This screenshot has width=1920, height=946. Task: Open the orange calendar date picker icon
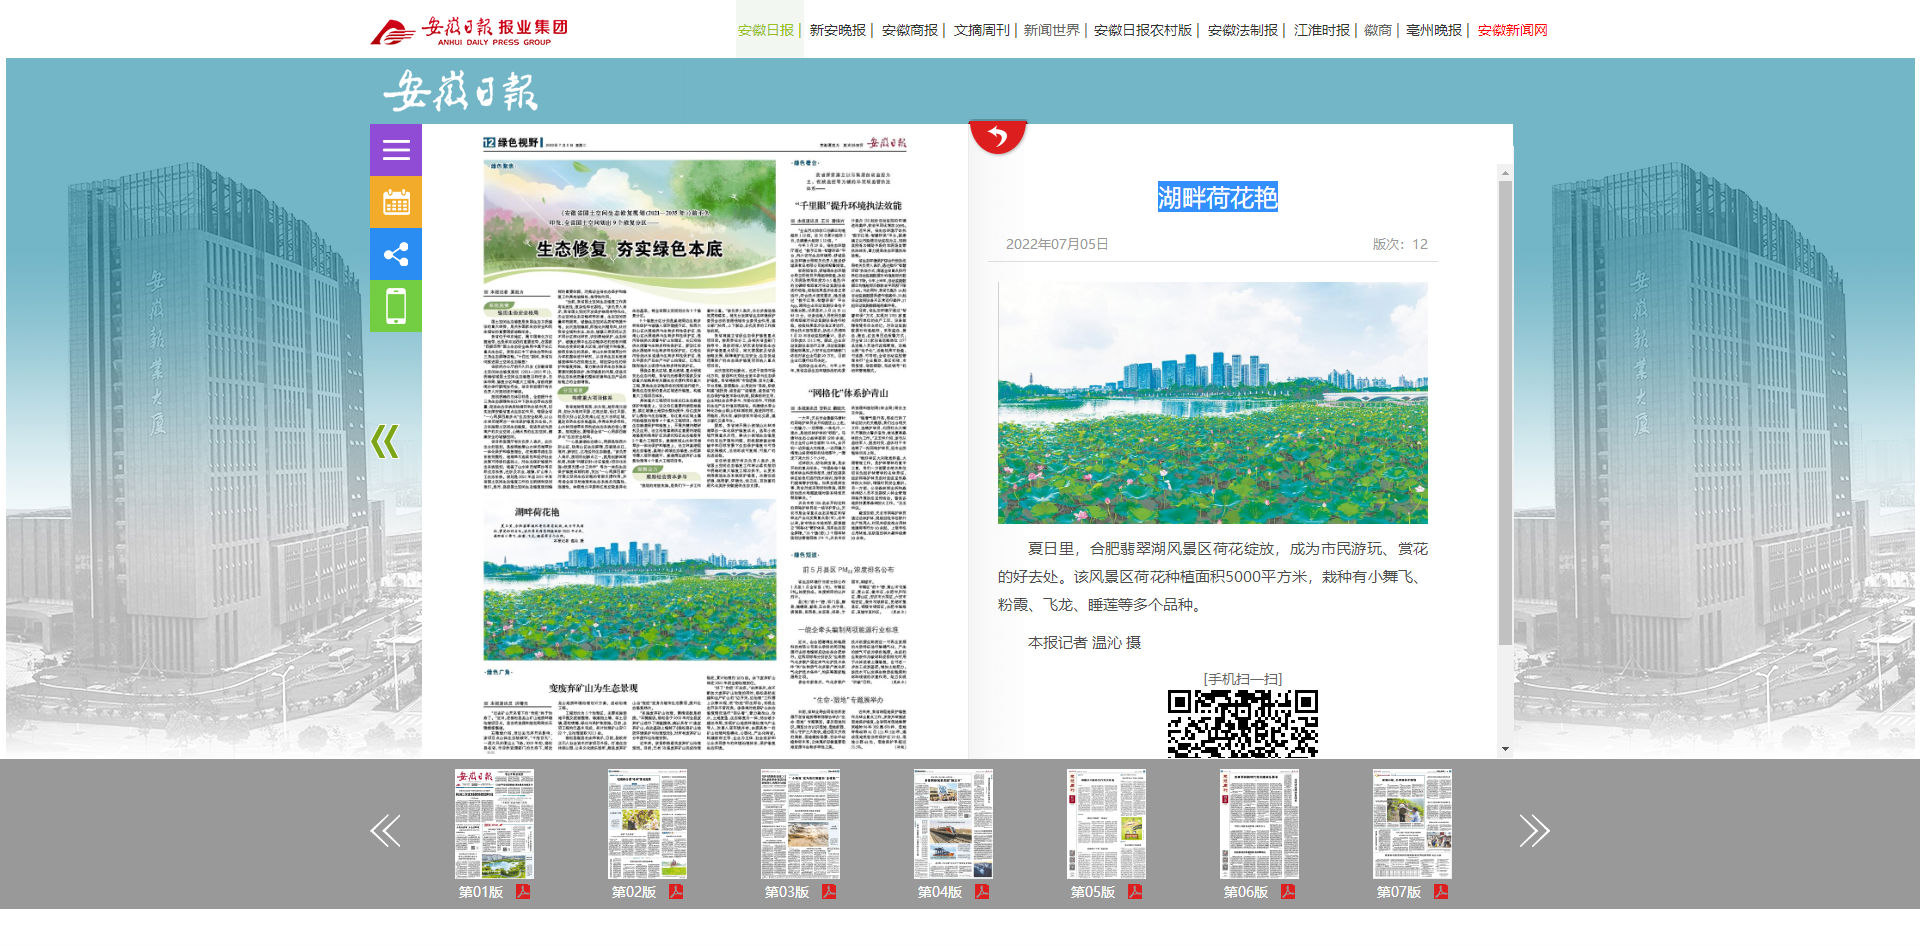tap(396, 202)
